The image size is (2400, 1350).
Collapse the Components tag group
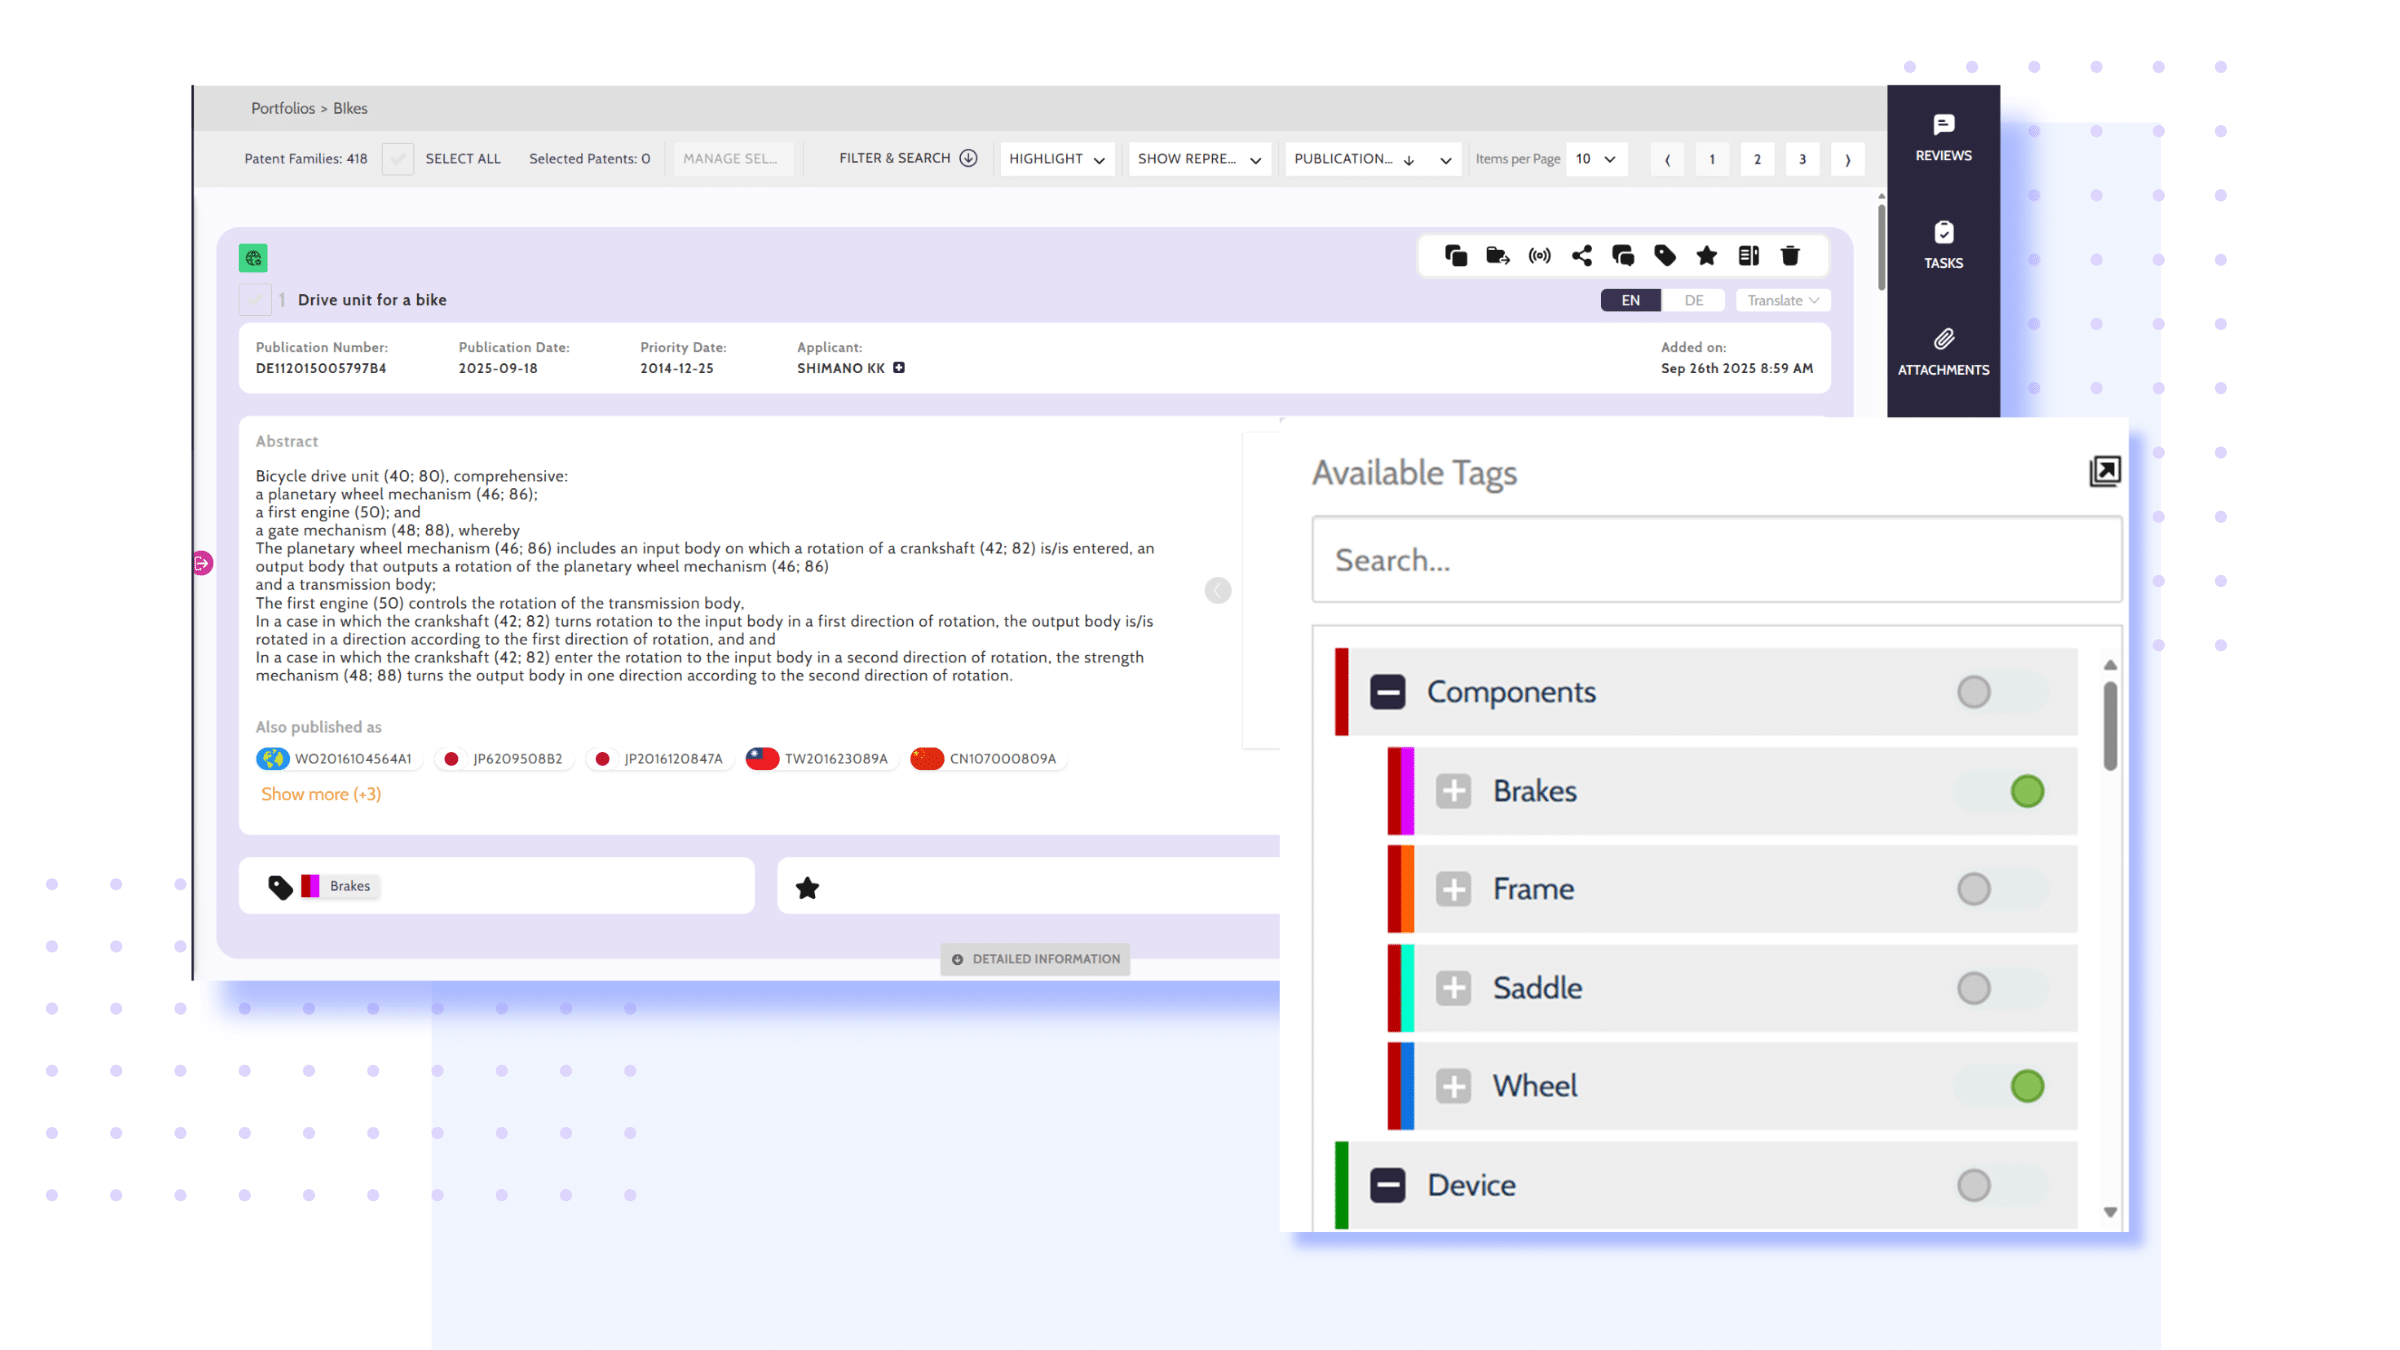(x=1387, y=692)
